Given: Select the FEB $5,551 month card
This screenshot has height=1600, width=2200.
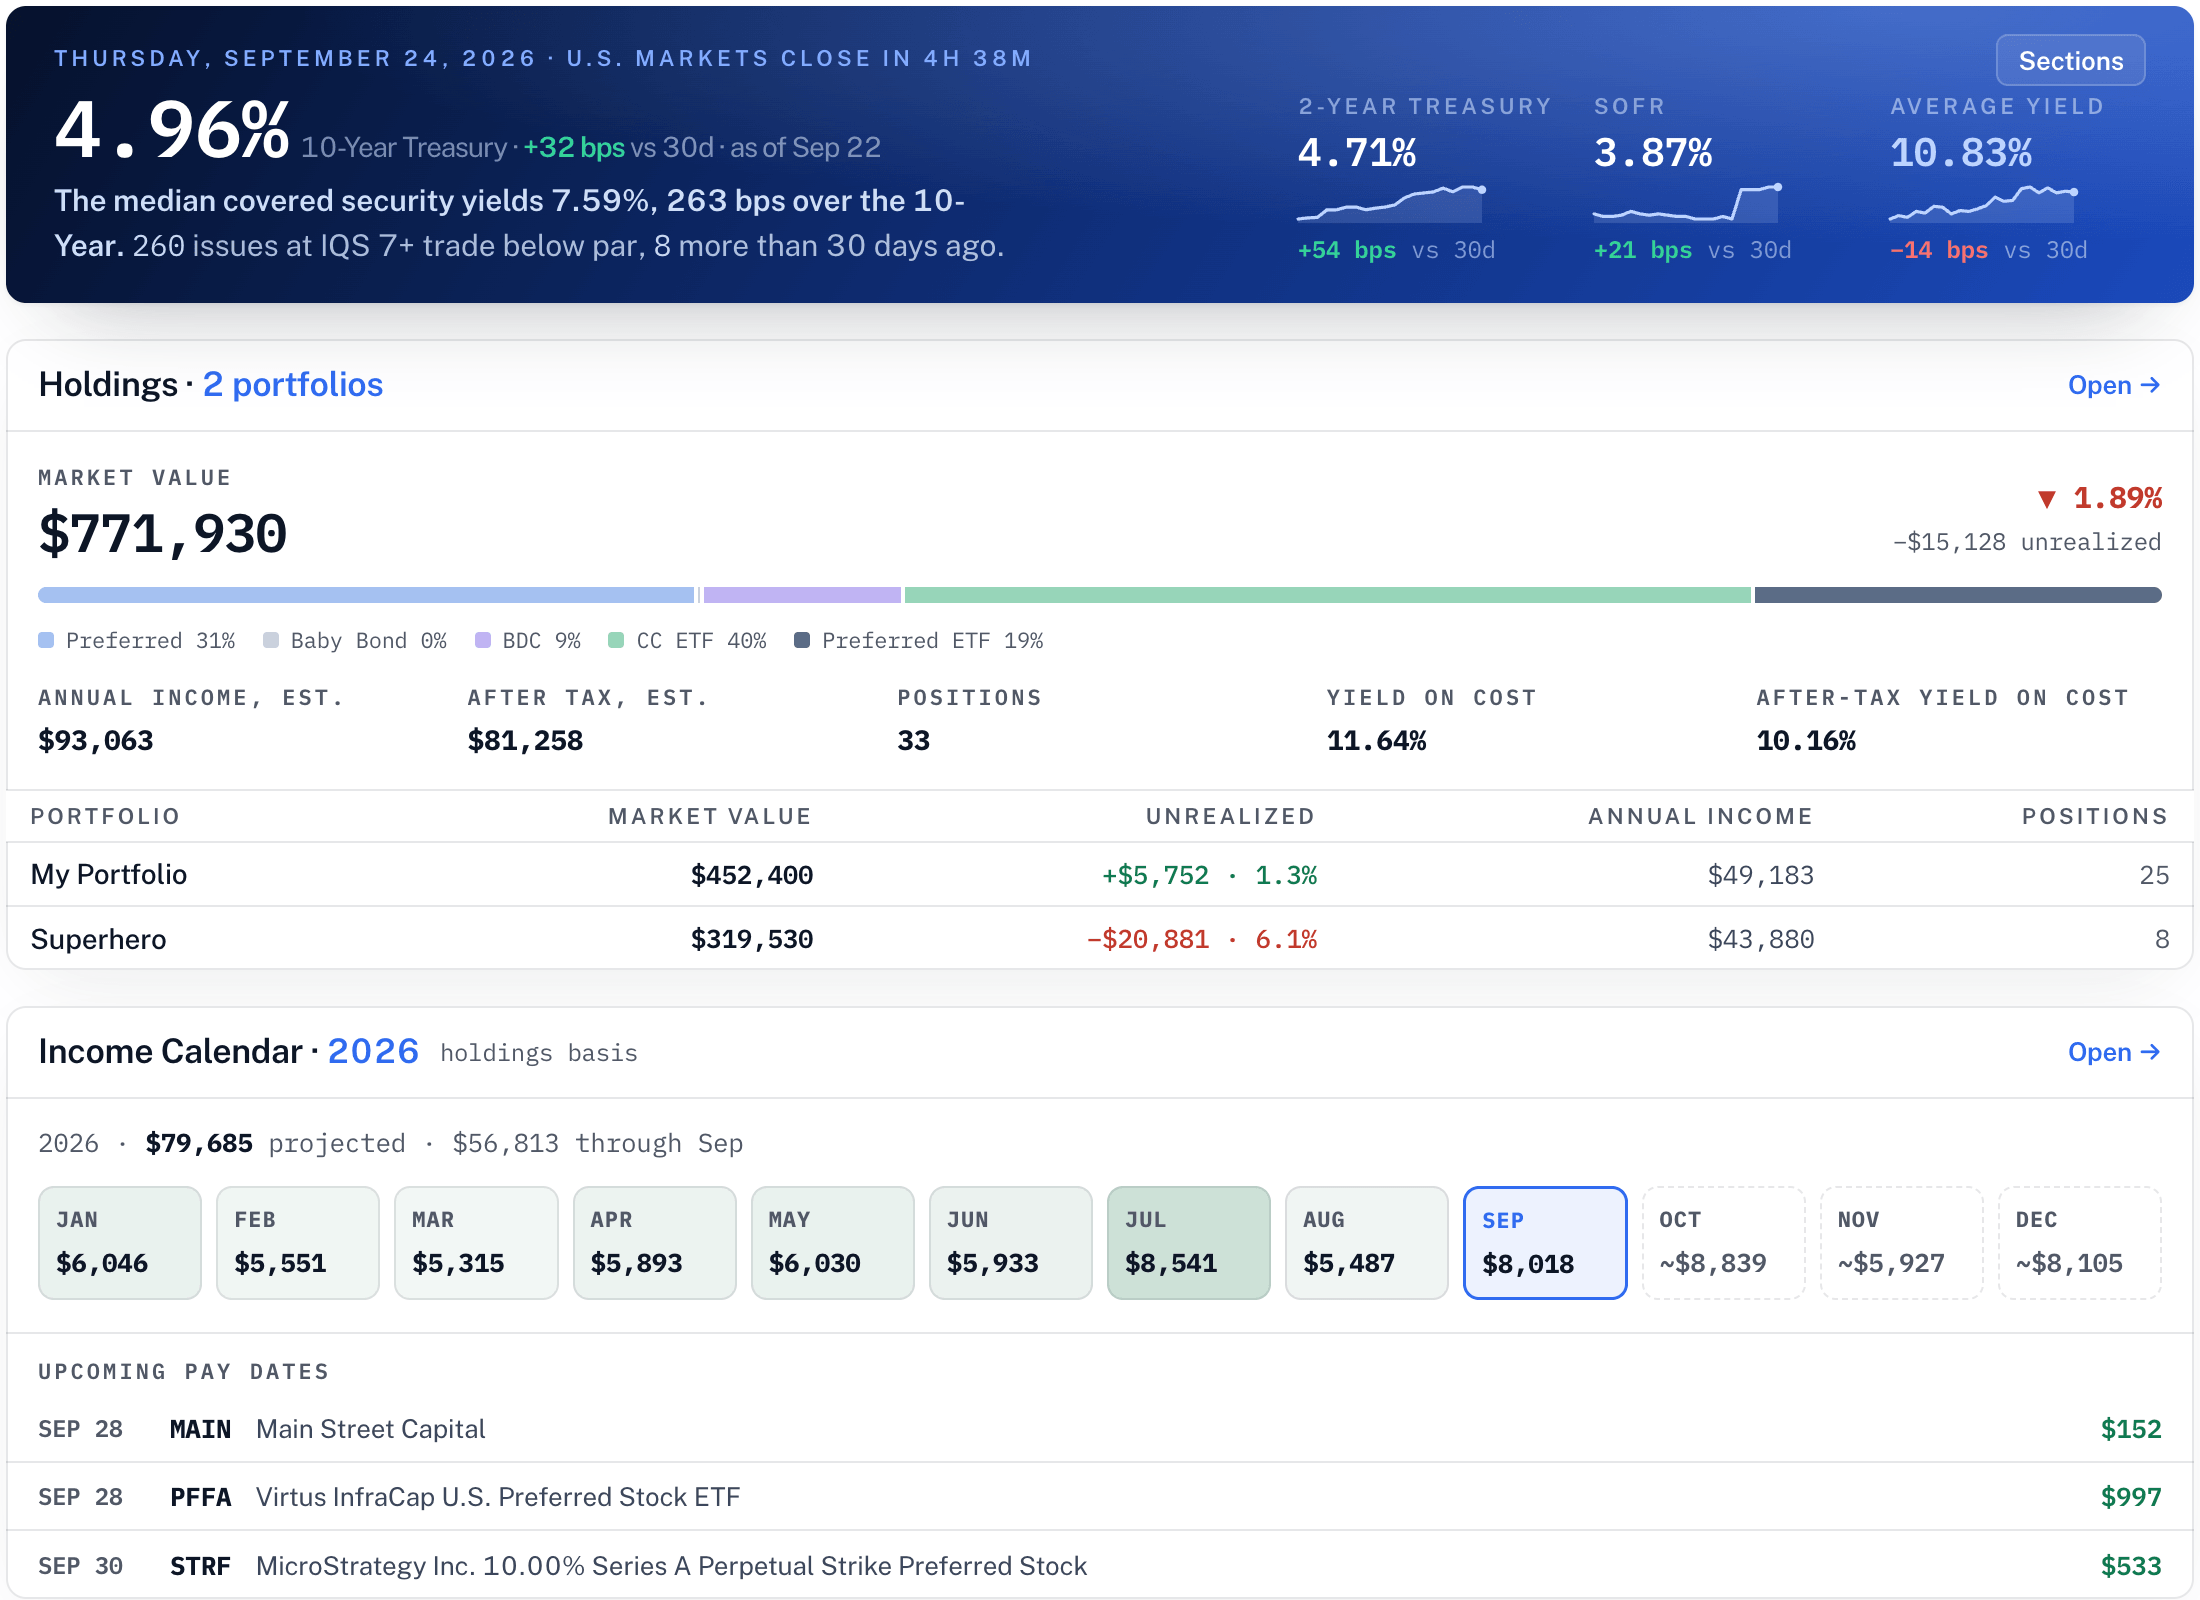Looking at the screenshot, I should coord(298,1243).
